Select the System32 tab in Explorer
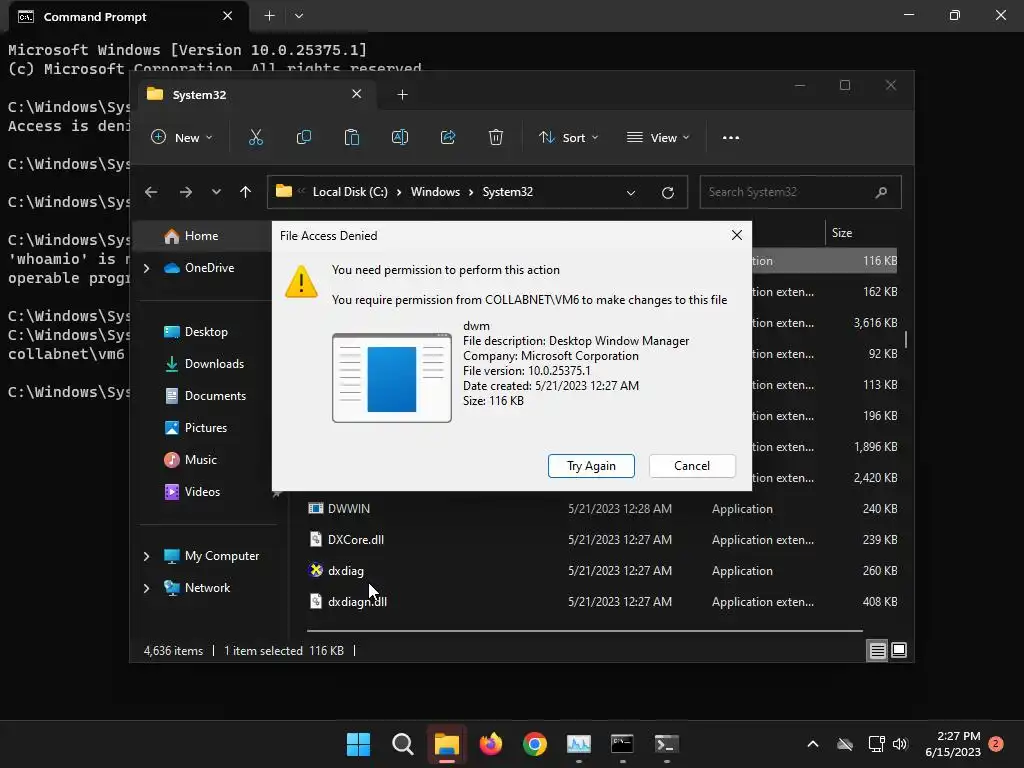The height and width of the screenshot is (768, 1024). pyautogui.click(x=255, y=95)
